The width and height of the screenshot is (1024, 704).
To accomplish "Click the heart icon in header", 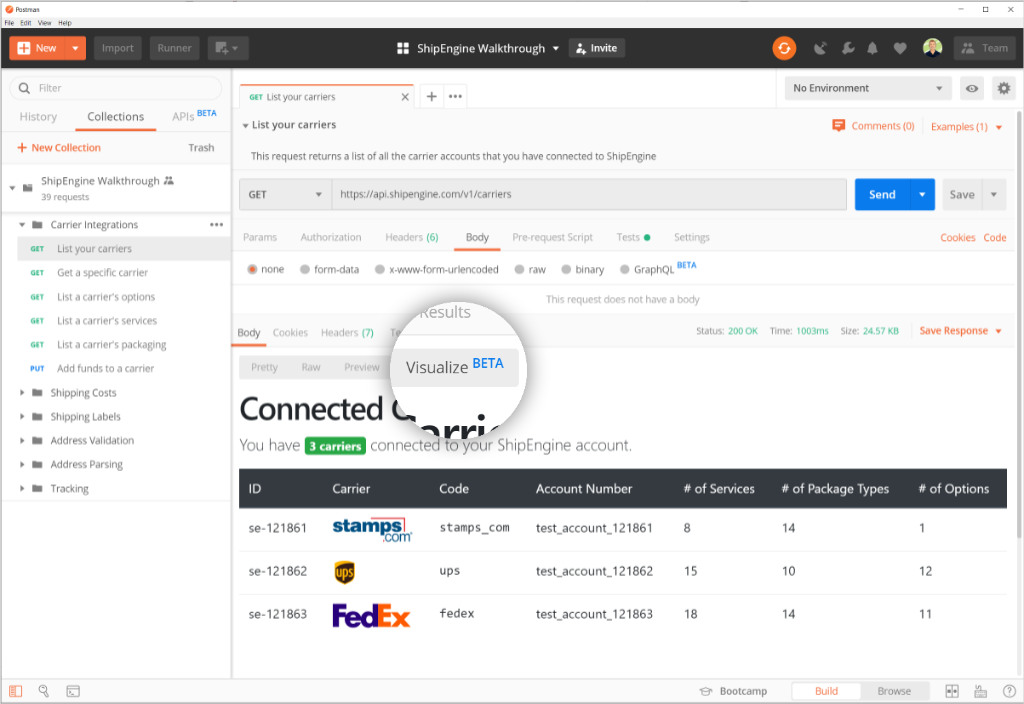I will (900, 48).
